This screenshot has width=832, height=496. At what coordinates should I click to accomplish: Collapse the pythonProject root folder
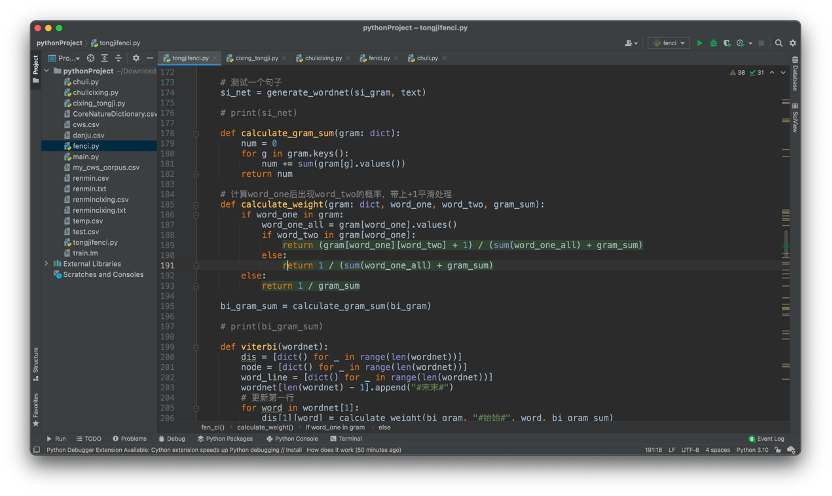pyautogui.click(x=47, y=71)
